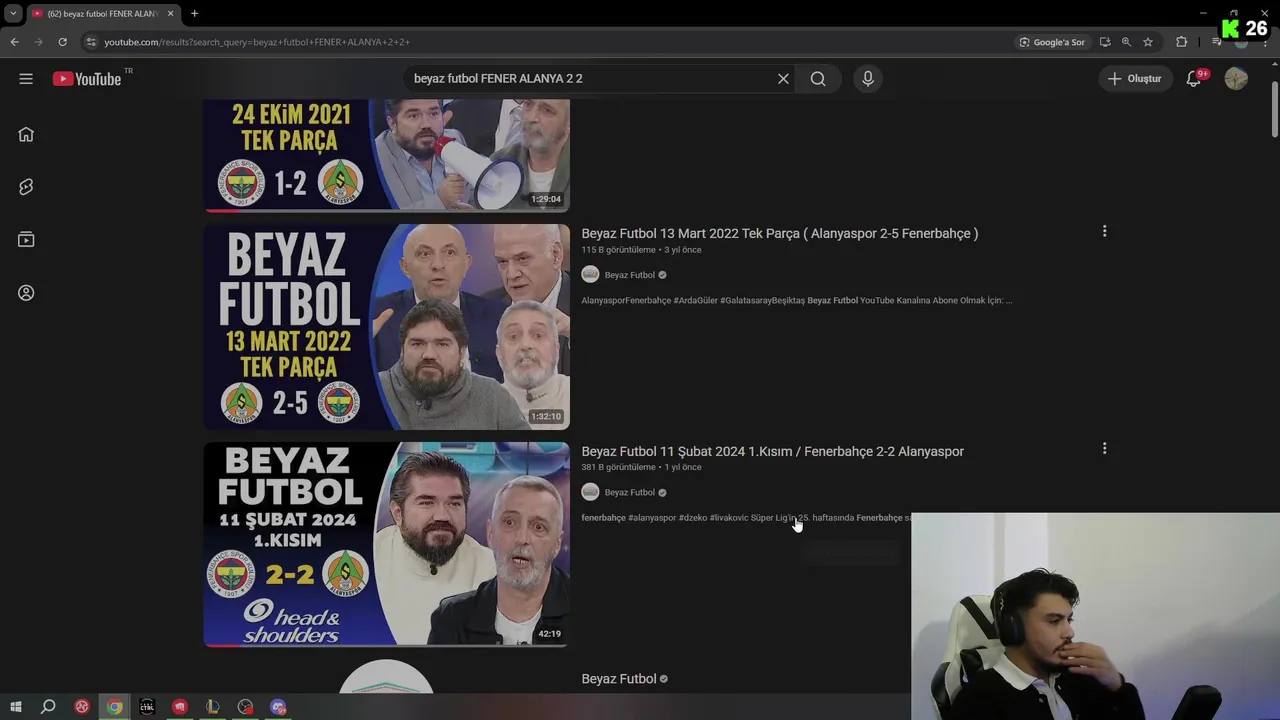This screenshot has height=720, width=1280.
Task: Go back with browser back arrow
Action: [x=14, y=42]
